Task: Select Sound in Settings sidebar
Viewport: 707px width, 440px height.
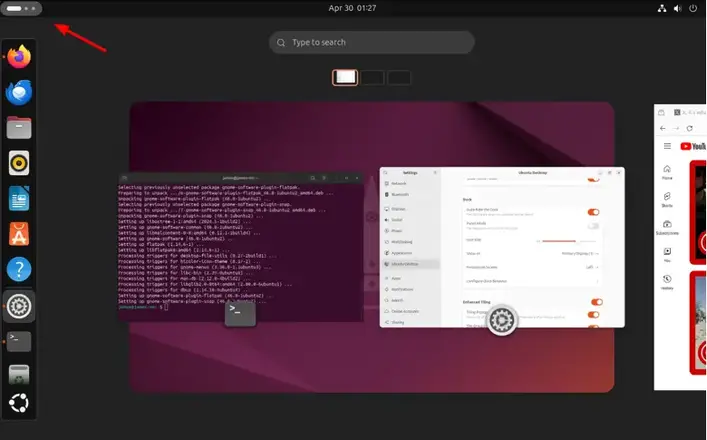Action: tap(410, 220)
